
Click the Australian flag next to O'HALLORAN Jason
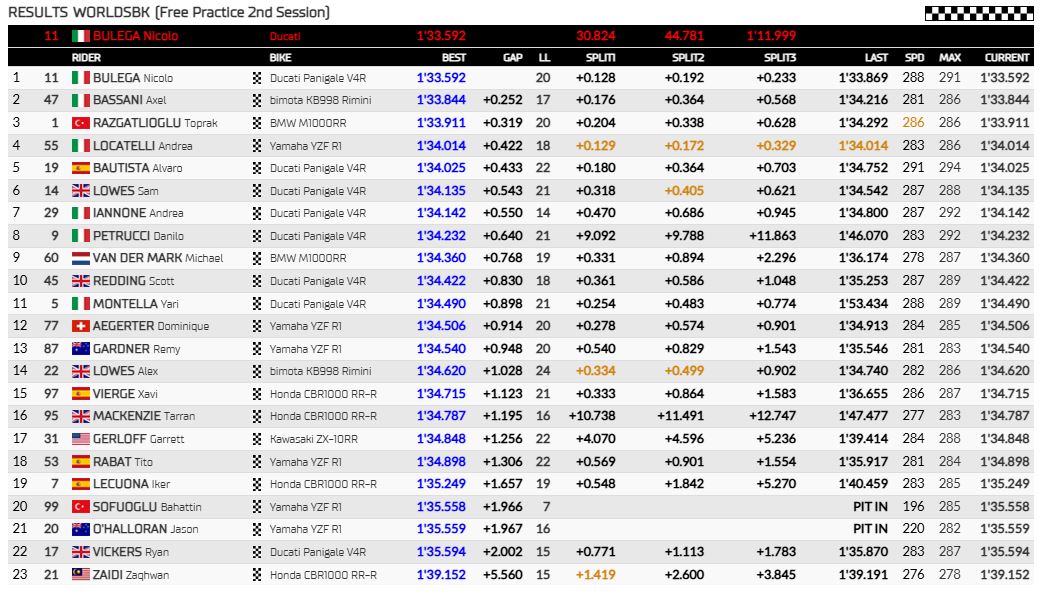coord(81,530)
